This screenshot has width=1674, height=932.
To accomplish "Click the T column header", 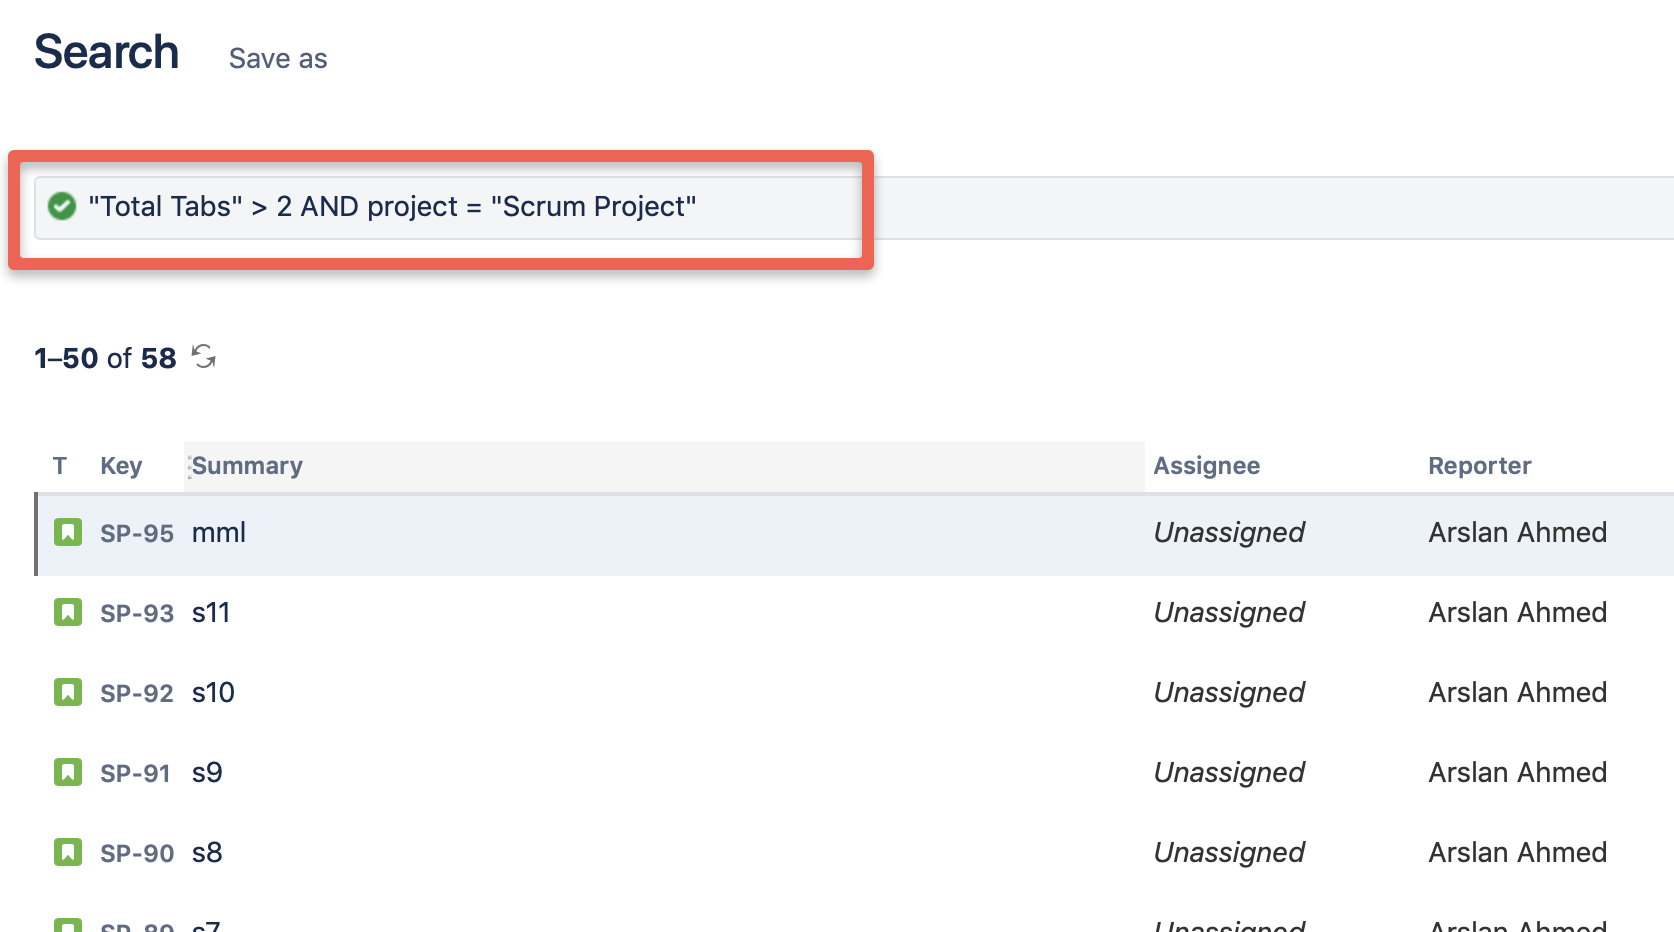I will (60, 465).
